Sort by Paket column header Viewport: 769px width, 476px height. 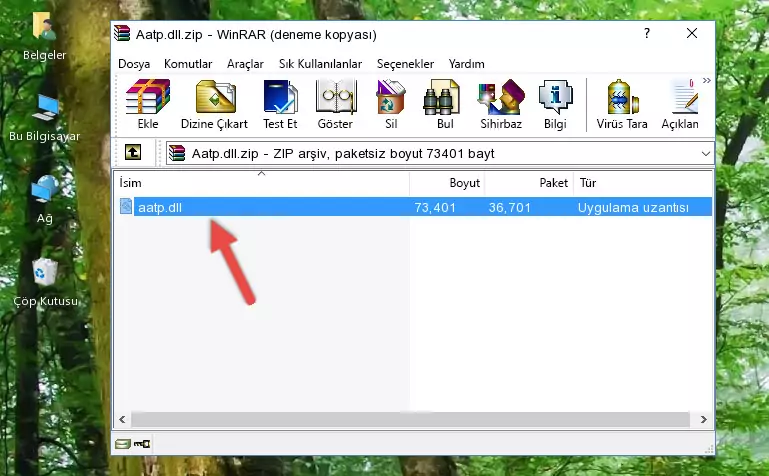529,183
